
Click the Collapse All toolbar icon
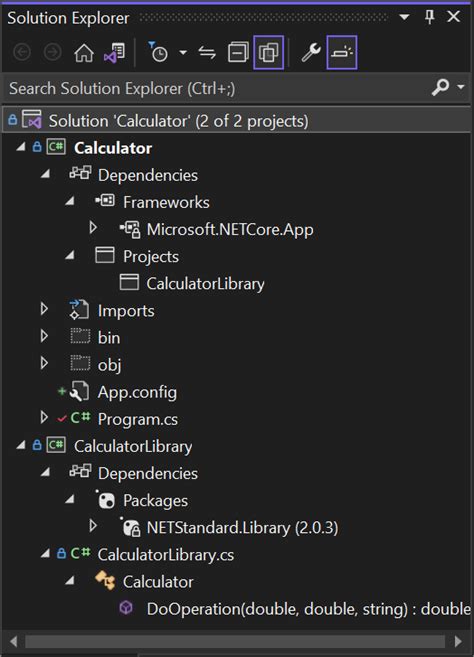tap(238, 53)
